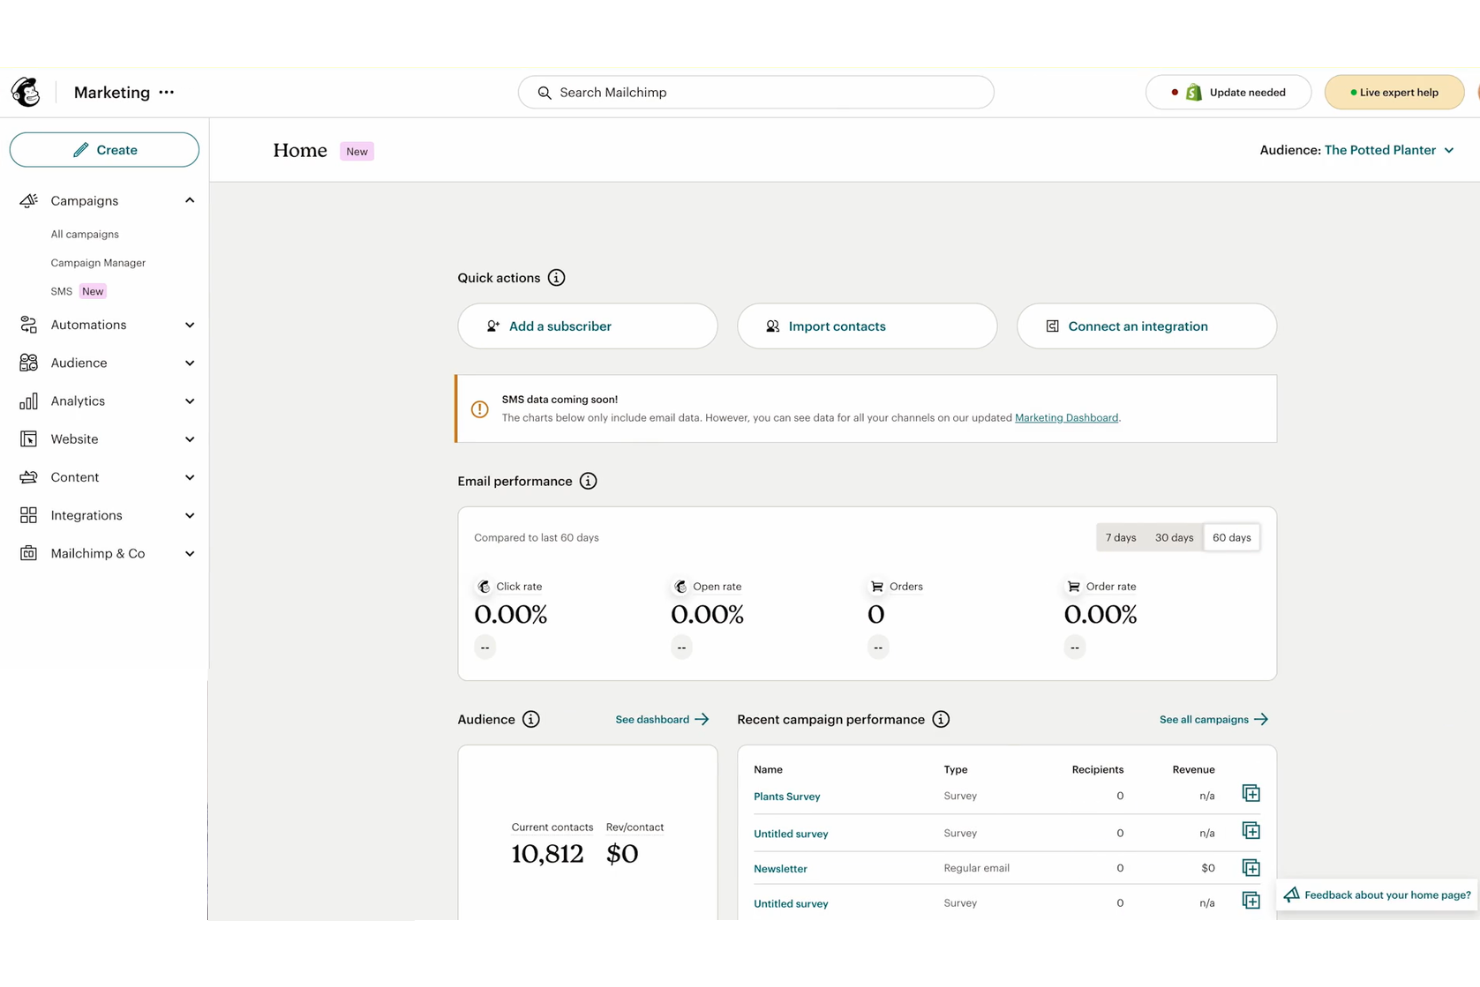This screenshot has width=1480, height=987.
Task: Click the Mailchimp Freddie logo
Action: (x=25, y=91)
